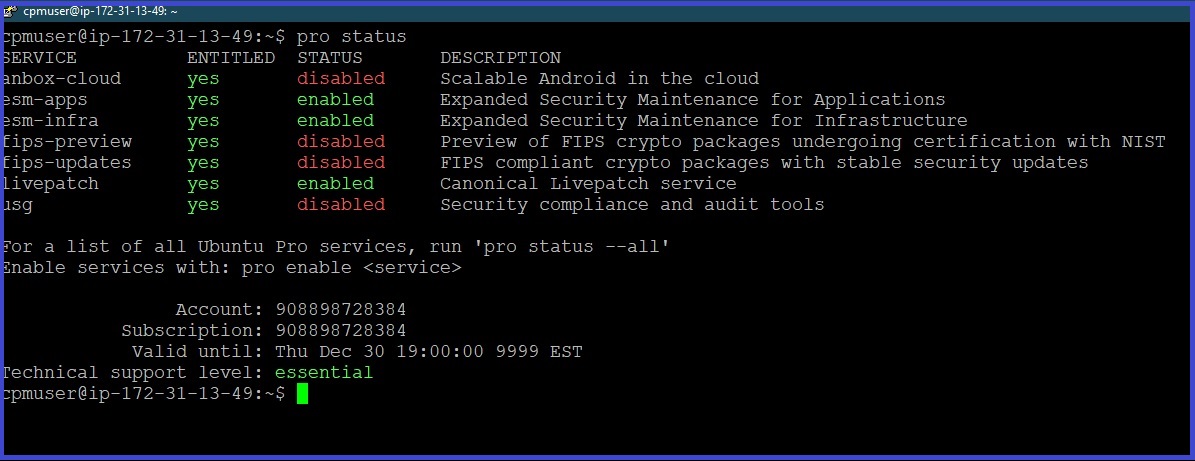Click the esm-apps service name

(45, 100)
